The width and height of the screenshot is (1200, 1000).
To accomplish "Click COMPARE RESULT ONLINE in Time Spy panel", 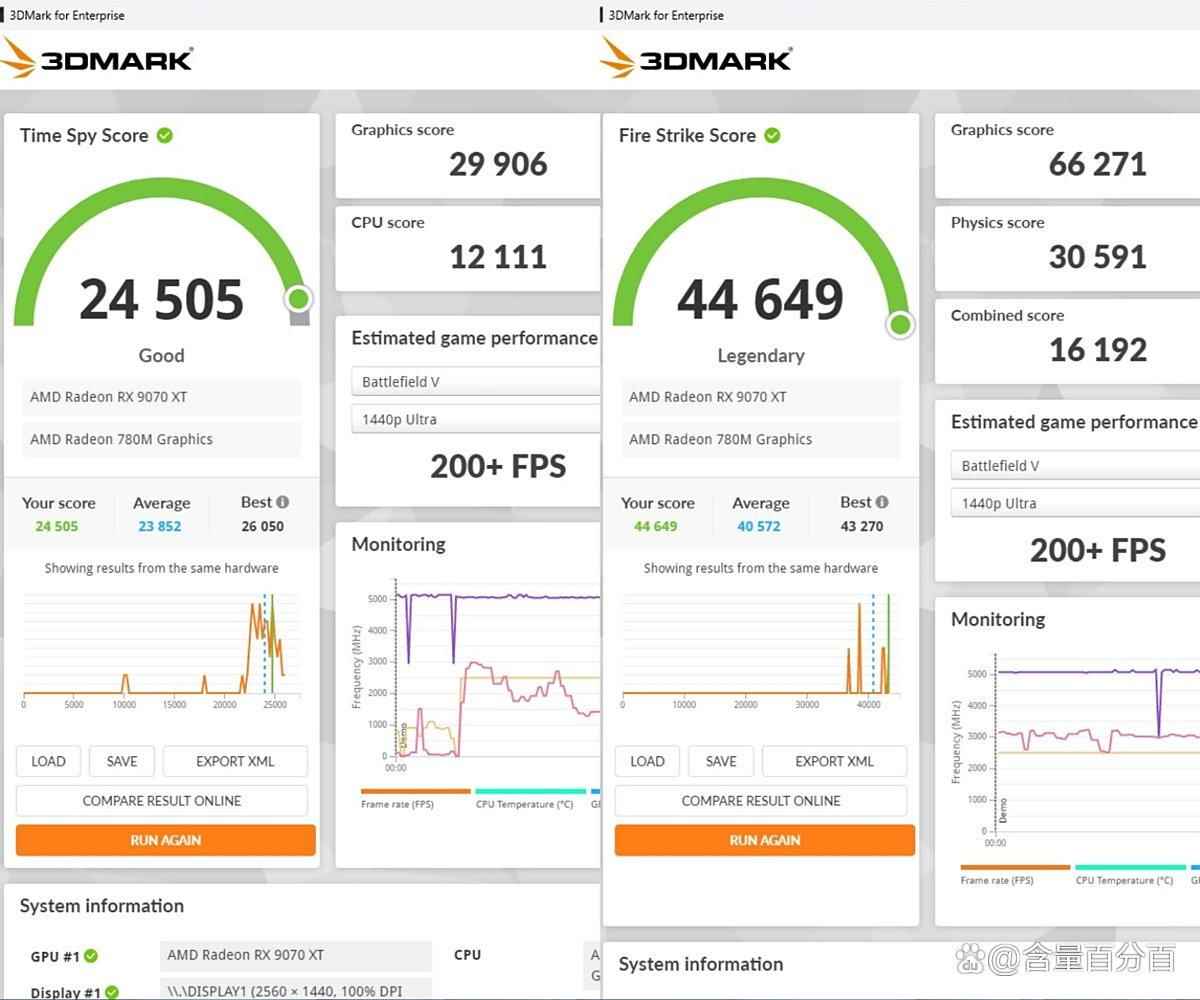I will [162, 800].
